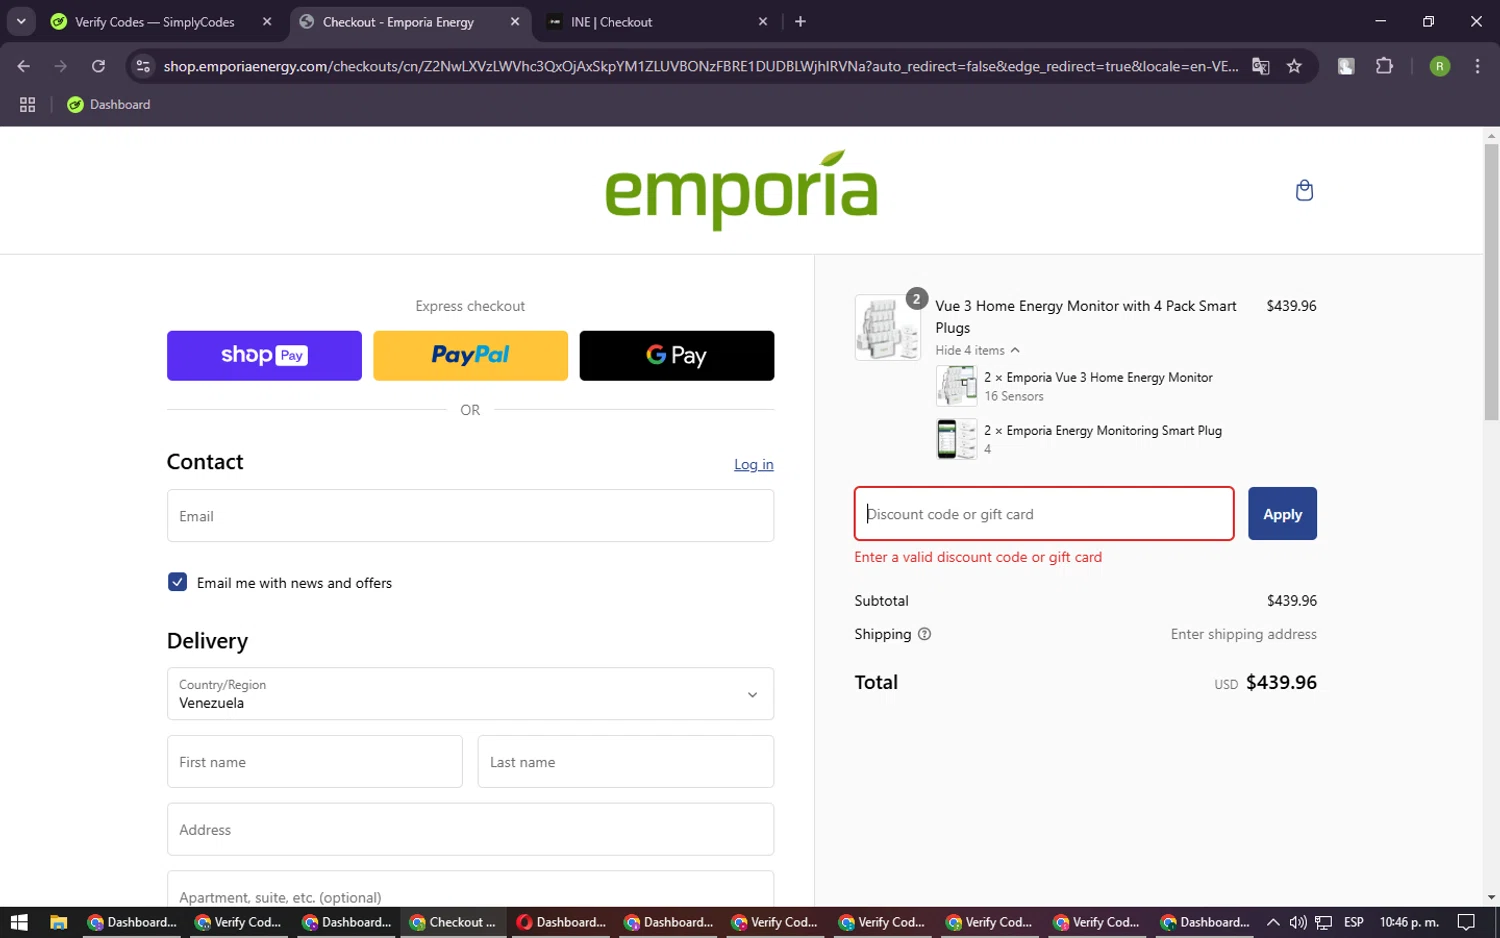
Task: Switch to Verify Codes — SimplyCodes tab
Action: click(x=154, y=21)
